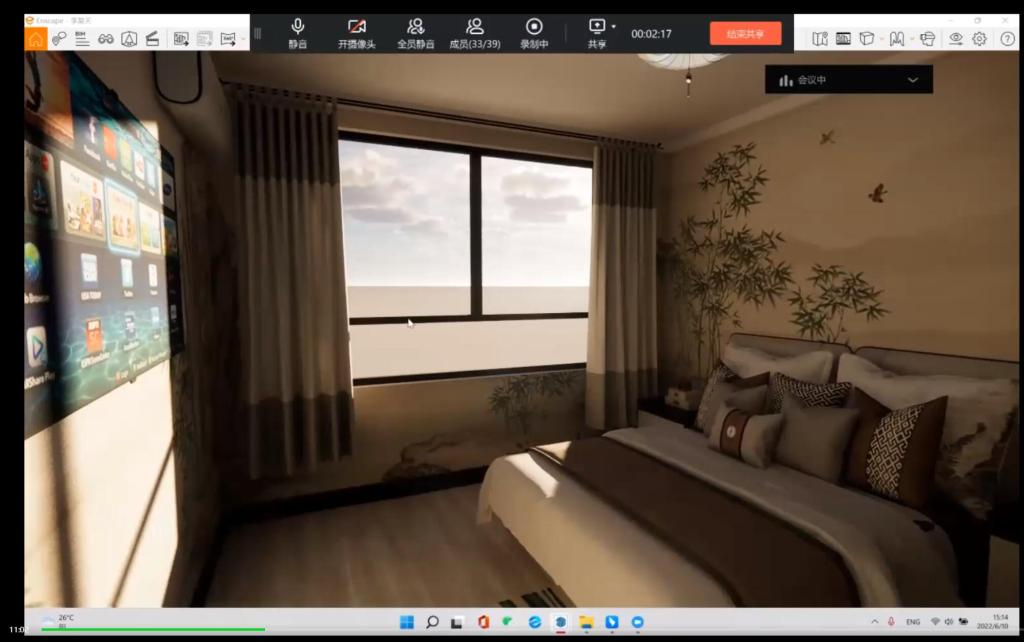Click the binoculars view icon
Viewport: 1024px width, 642px height.
point(105,39)
